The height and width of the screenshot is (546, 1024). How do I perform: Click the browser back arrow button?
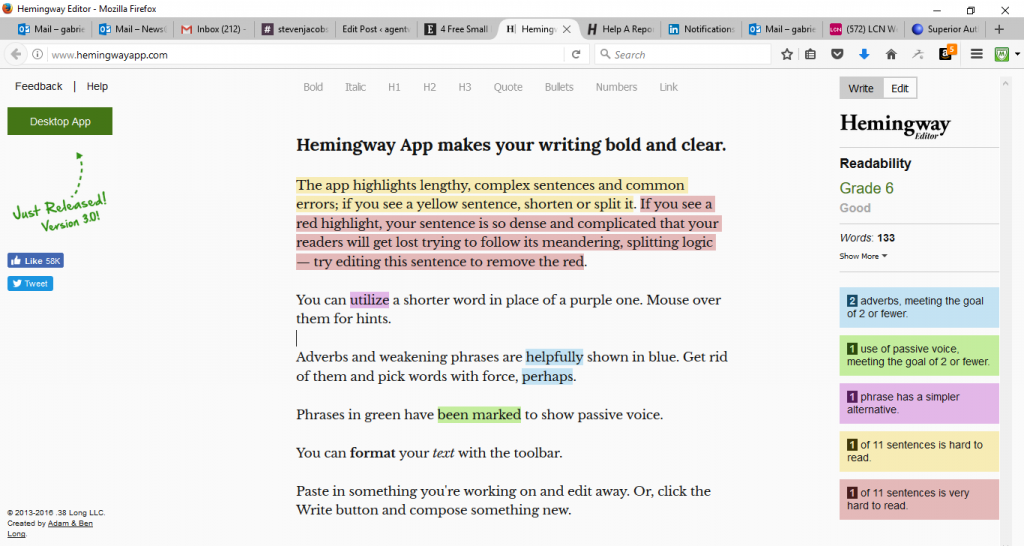point(16,54)
